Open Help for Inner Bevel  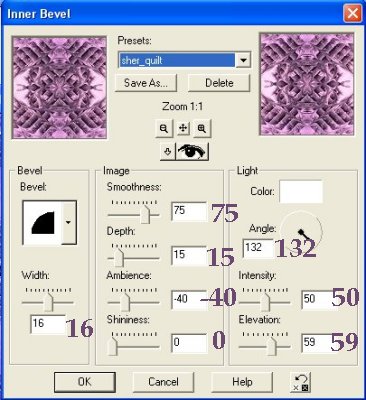pos(242,382)
